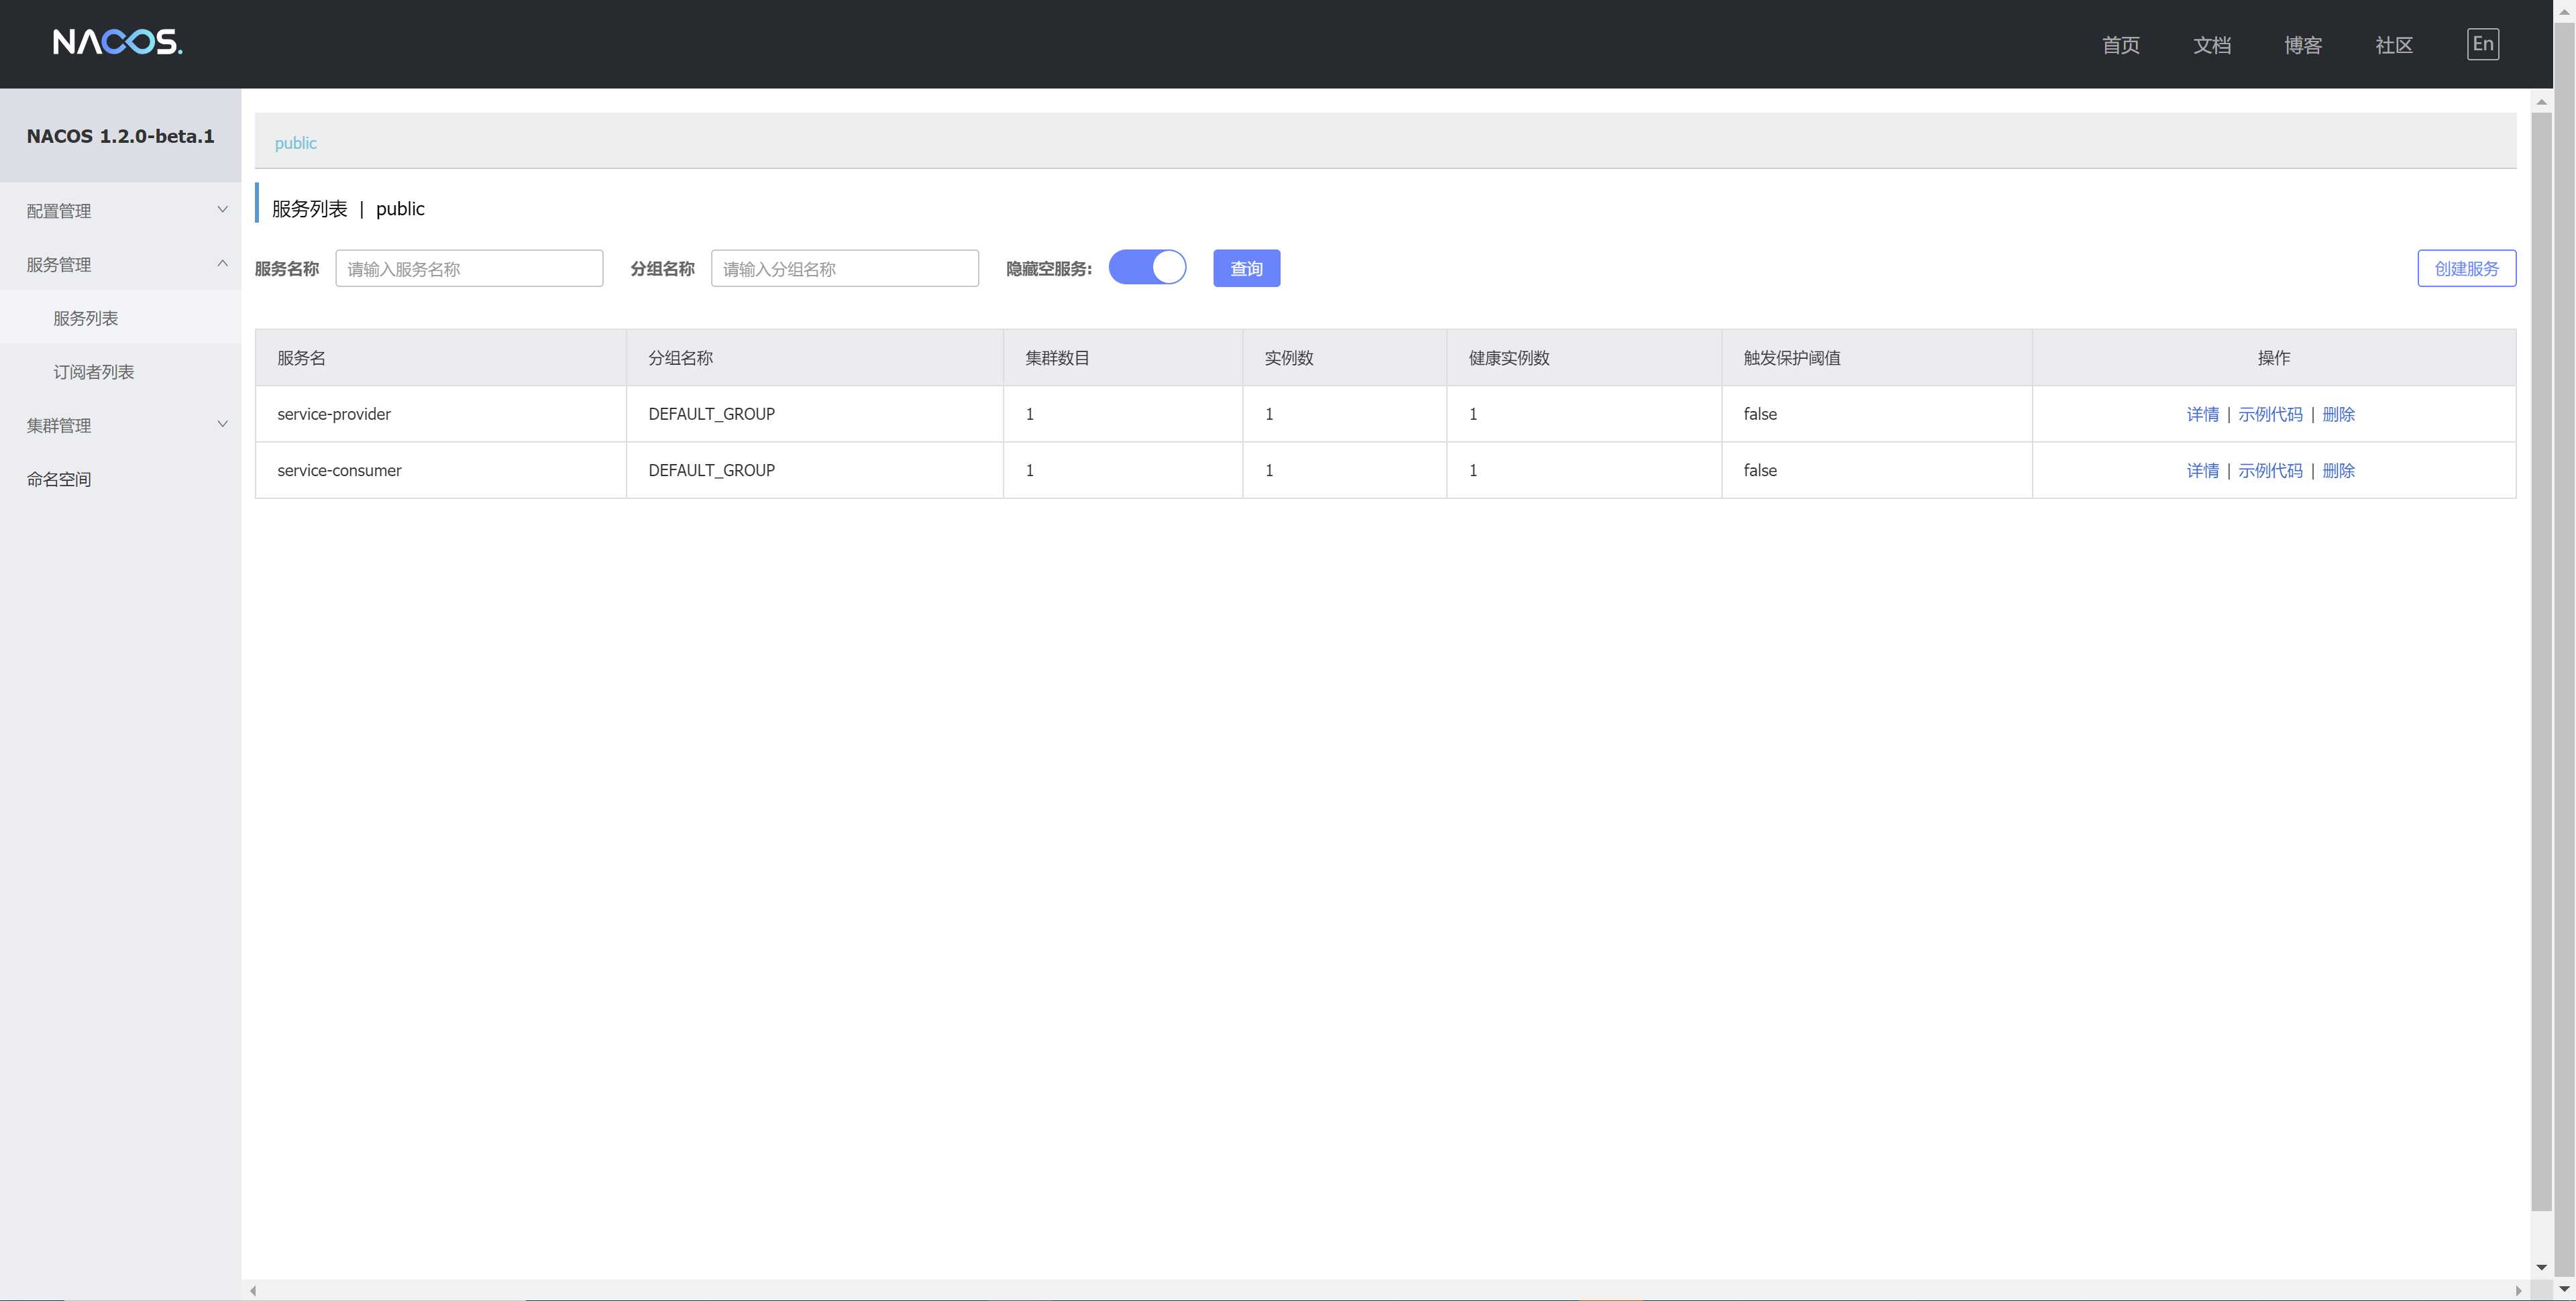Select the public namespace tab
2576x1301 pixels.
click(x=295, y=143)
